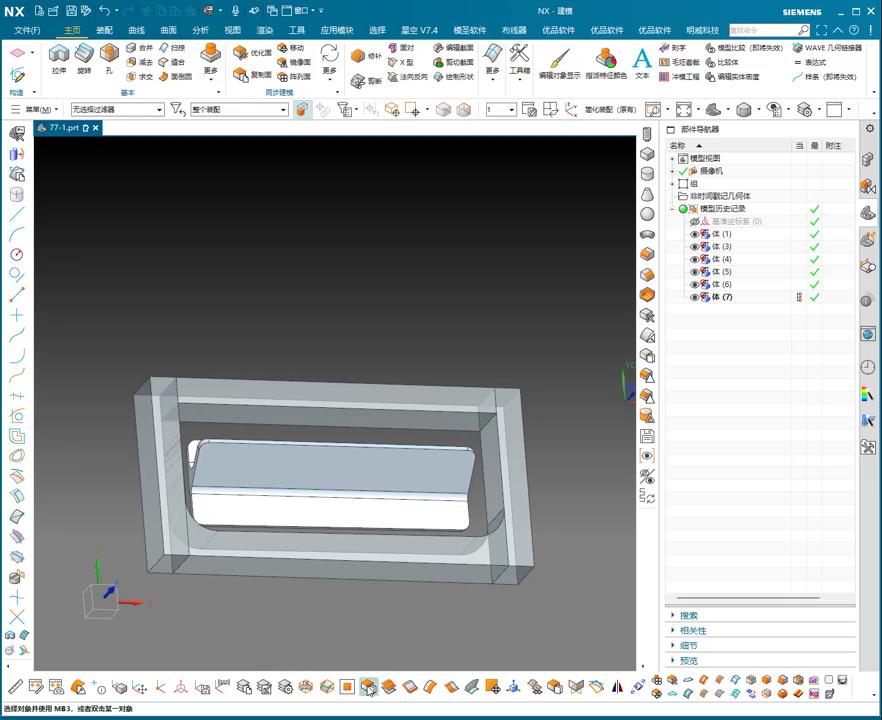
Task: Open the 文件(F) menu
Action: tap(27, 30)
